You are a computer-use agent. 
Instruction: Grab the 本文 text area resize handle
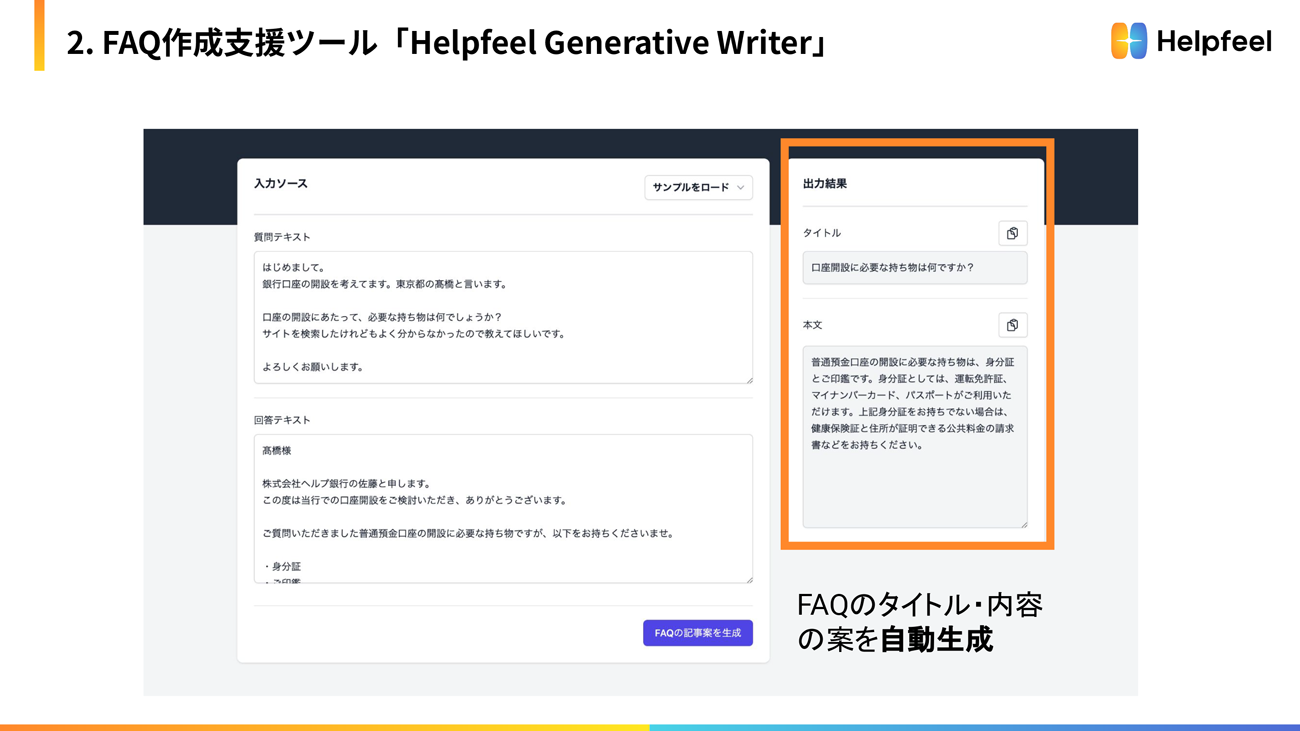pos(1023,523)
